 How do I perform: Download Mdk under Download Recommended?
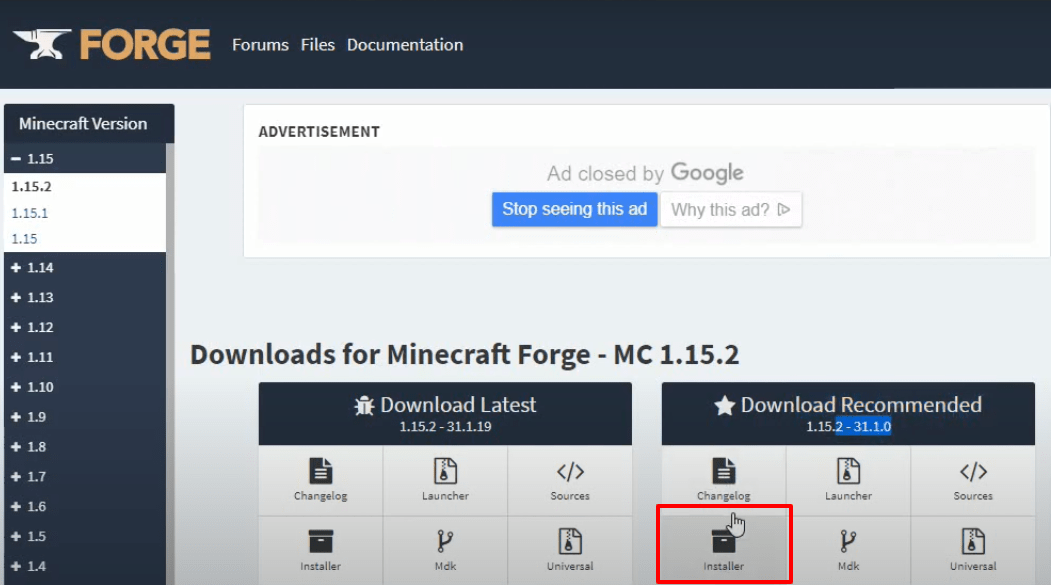coord(848,550)
